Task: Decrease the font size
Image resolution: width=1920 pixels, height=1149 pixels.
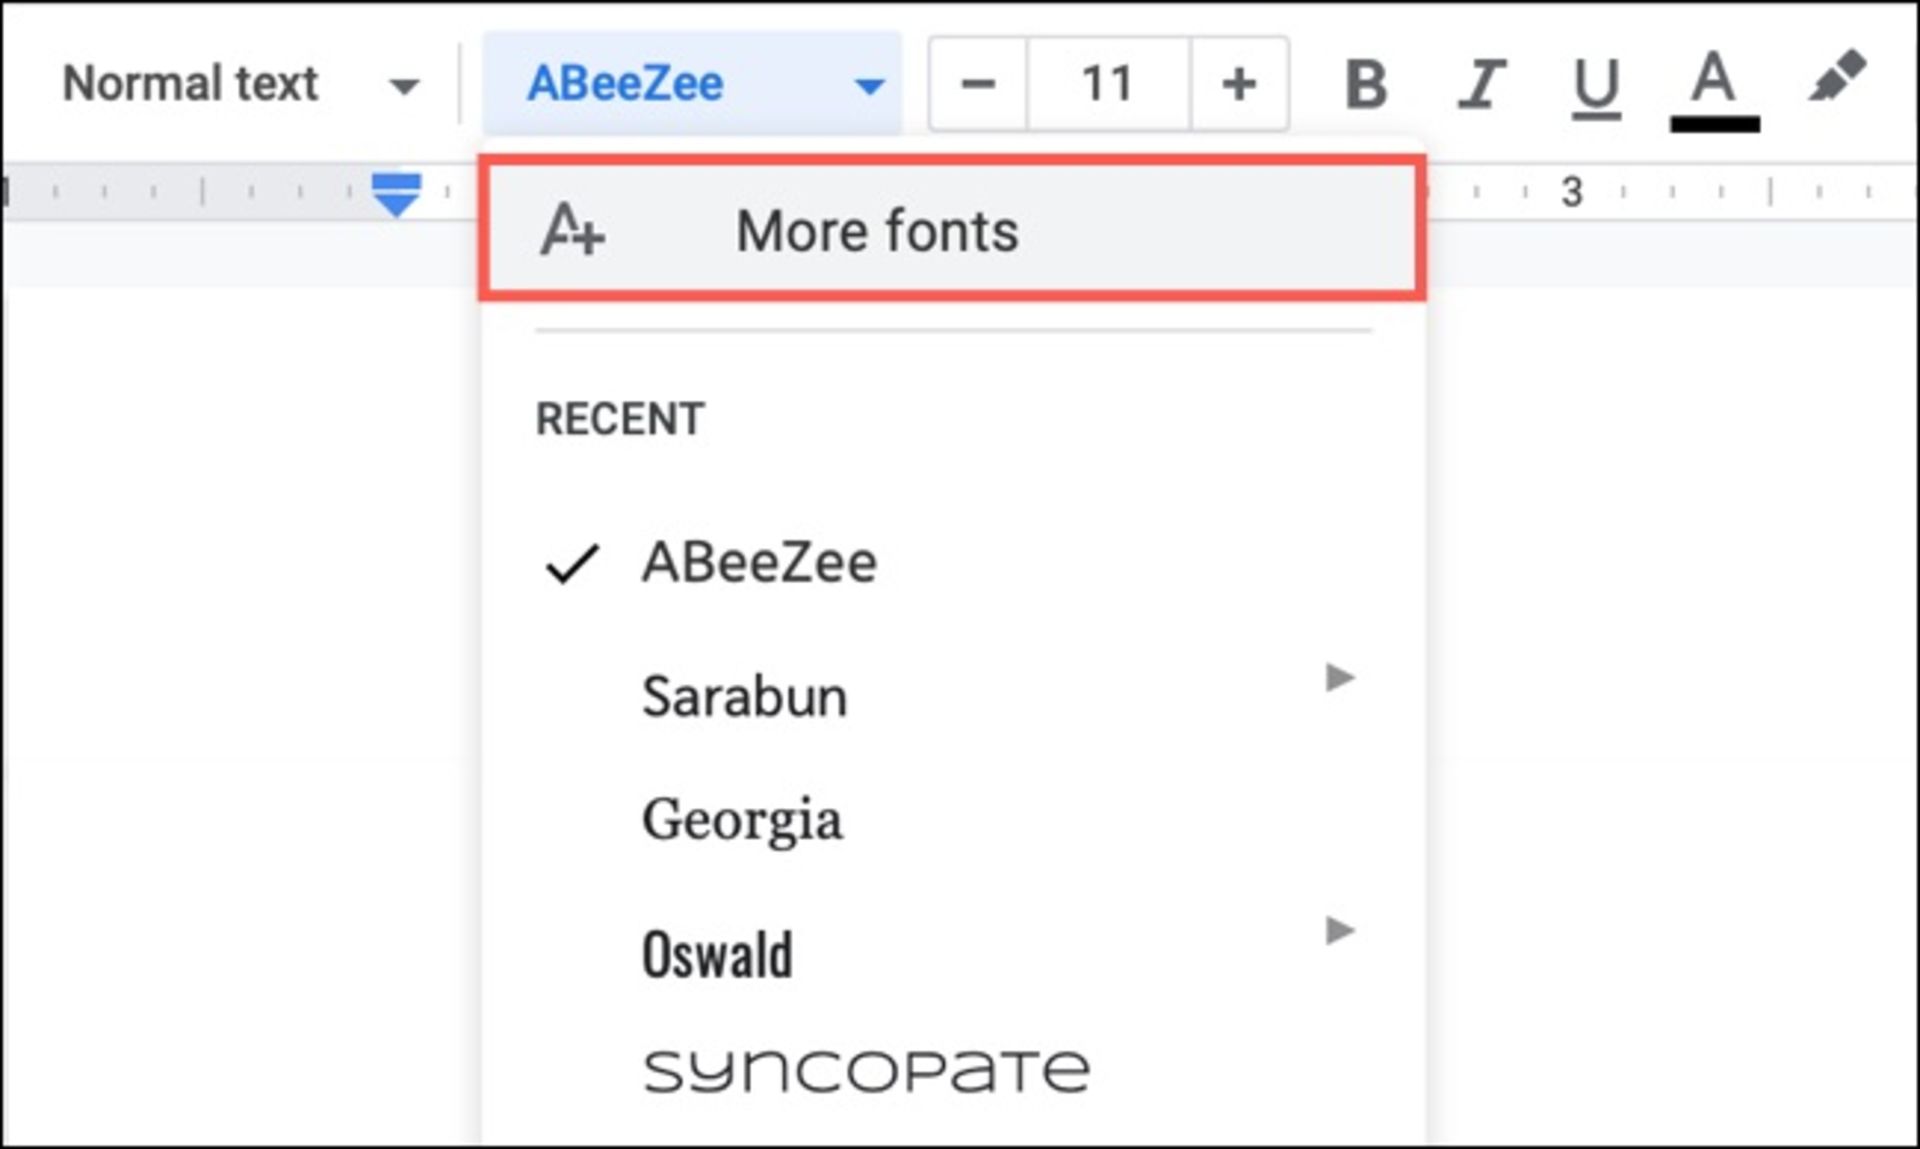Action: click(977, 84)
